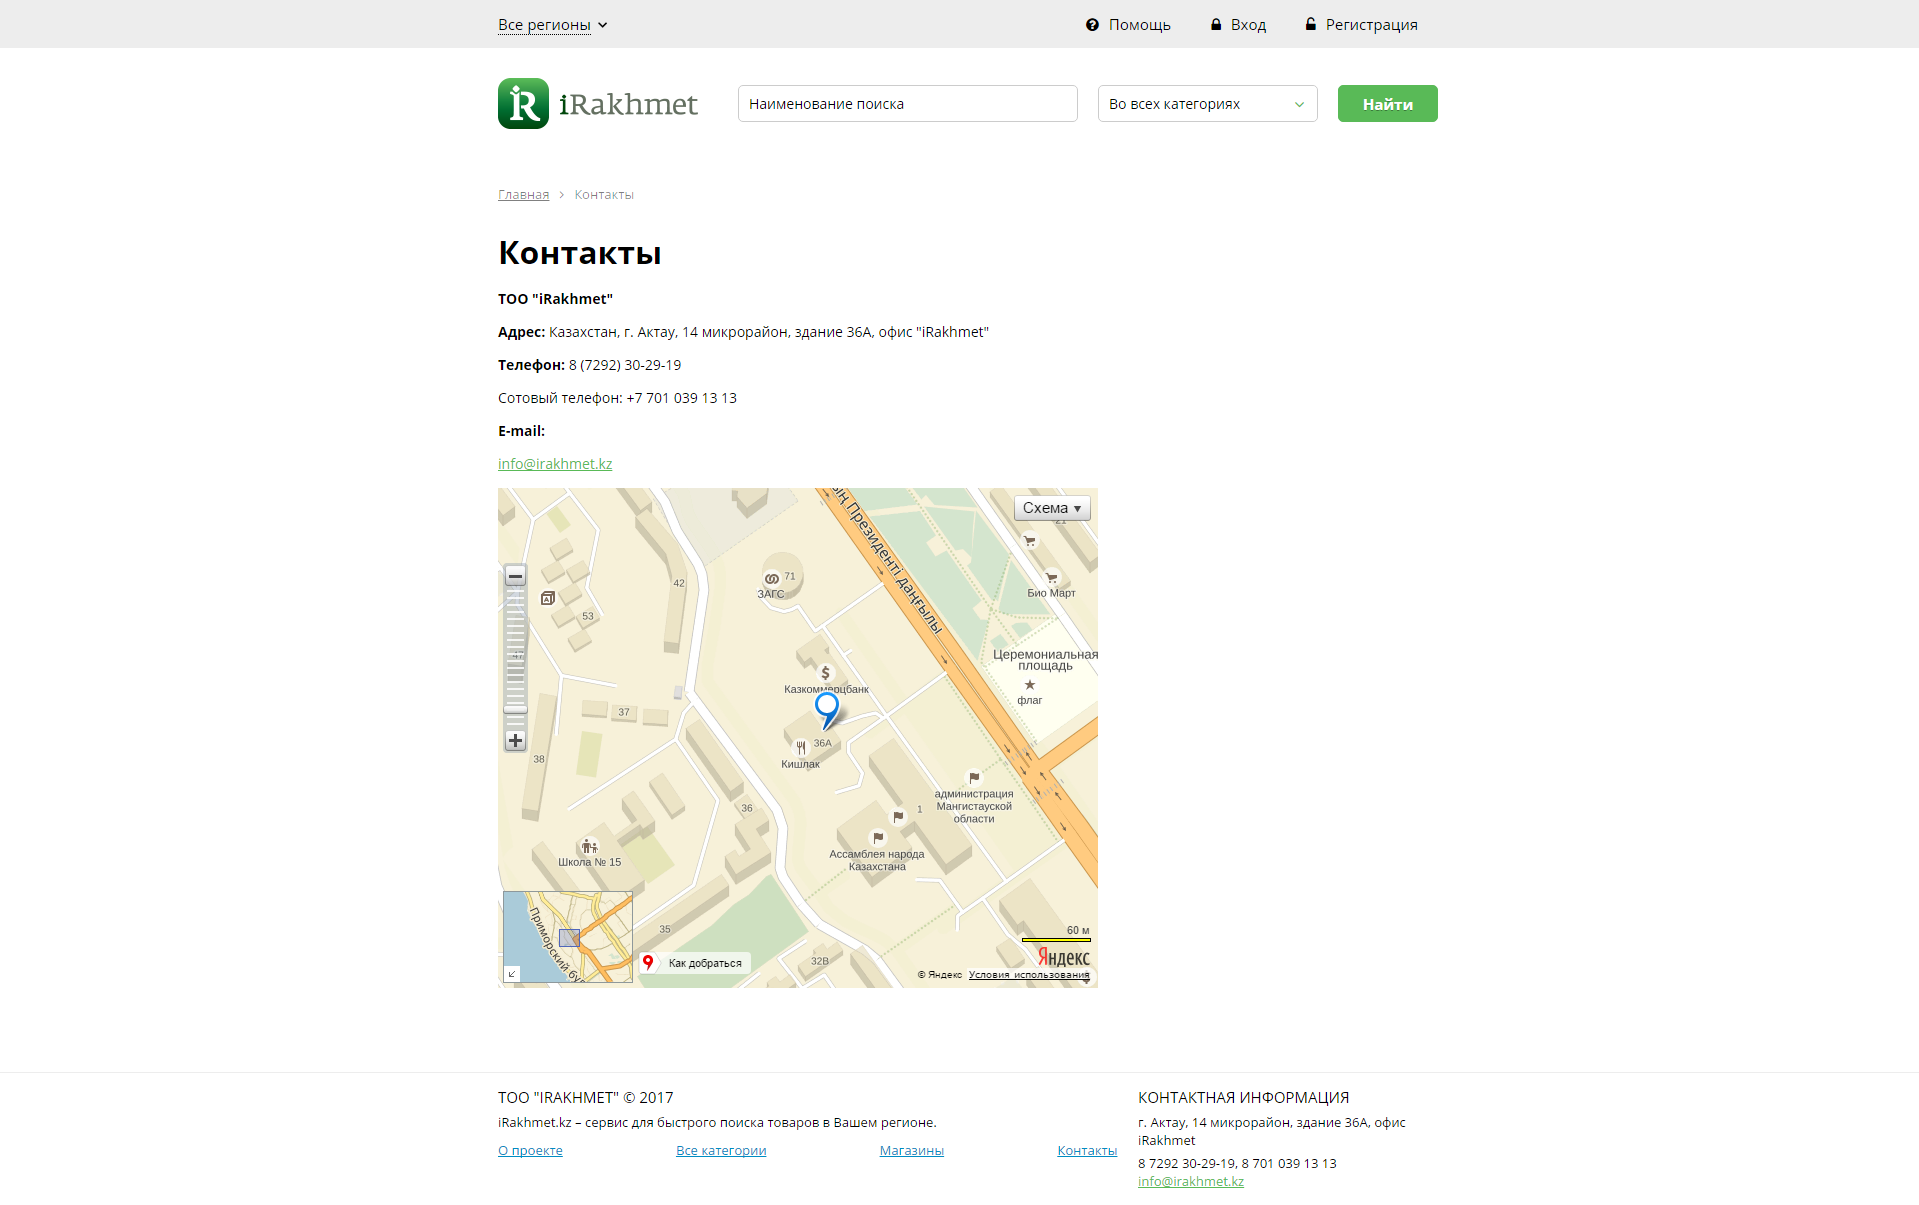Go to Главная via breadcrumb
The height and width of the screenshot is (1205, 1919).
(x=523, y=195)
